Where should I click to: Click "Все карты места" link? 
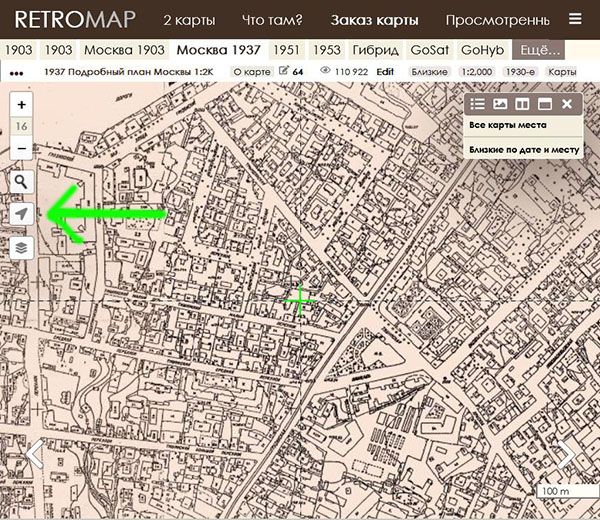point(507,125)
